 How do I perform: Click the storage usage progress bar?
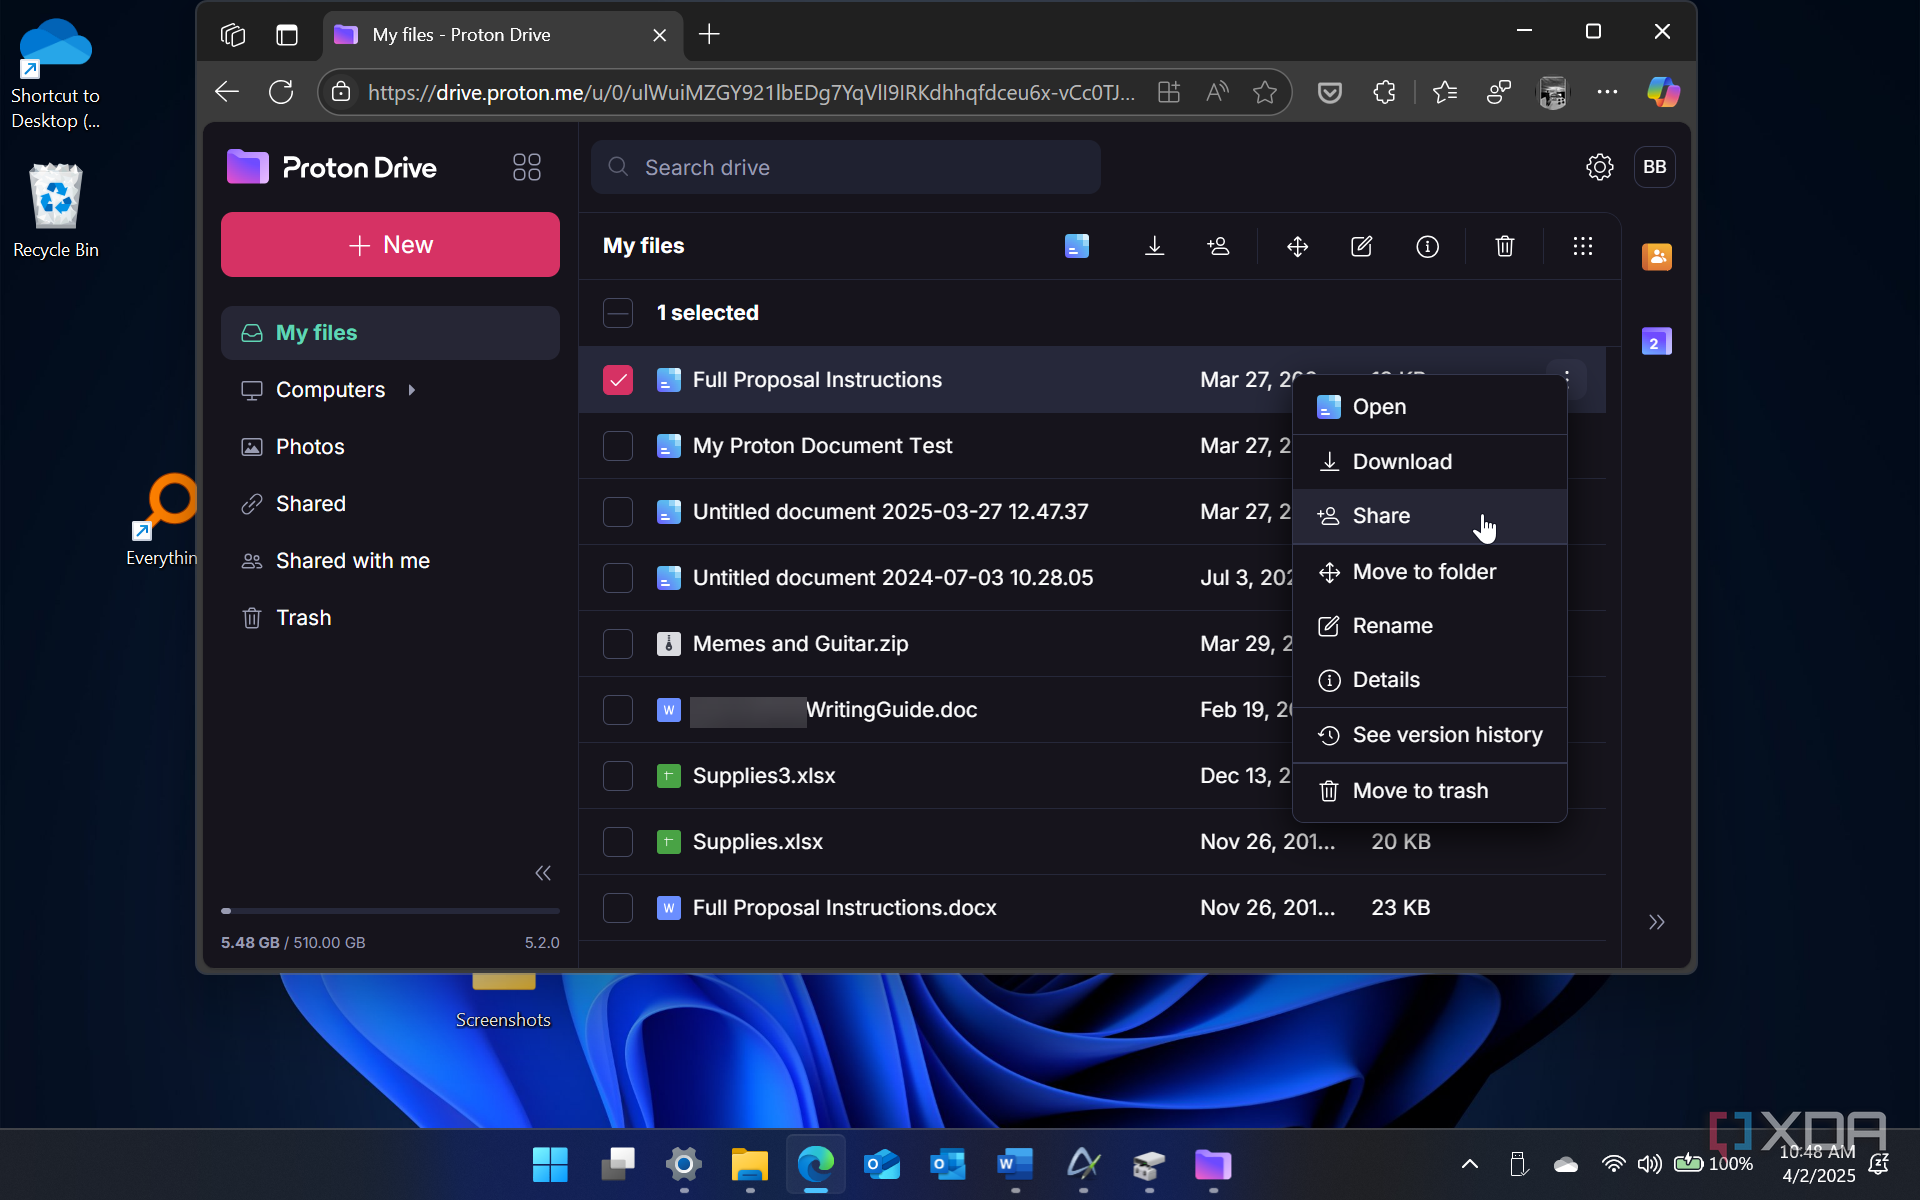point(390,911)
